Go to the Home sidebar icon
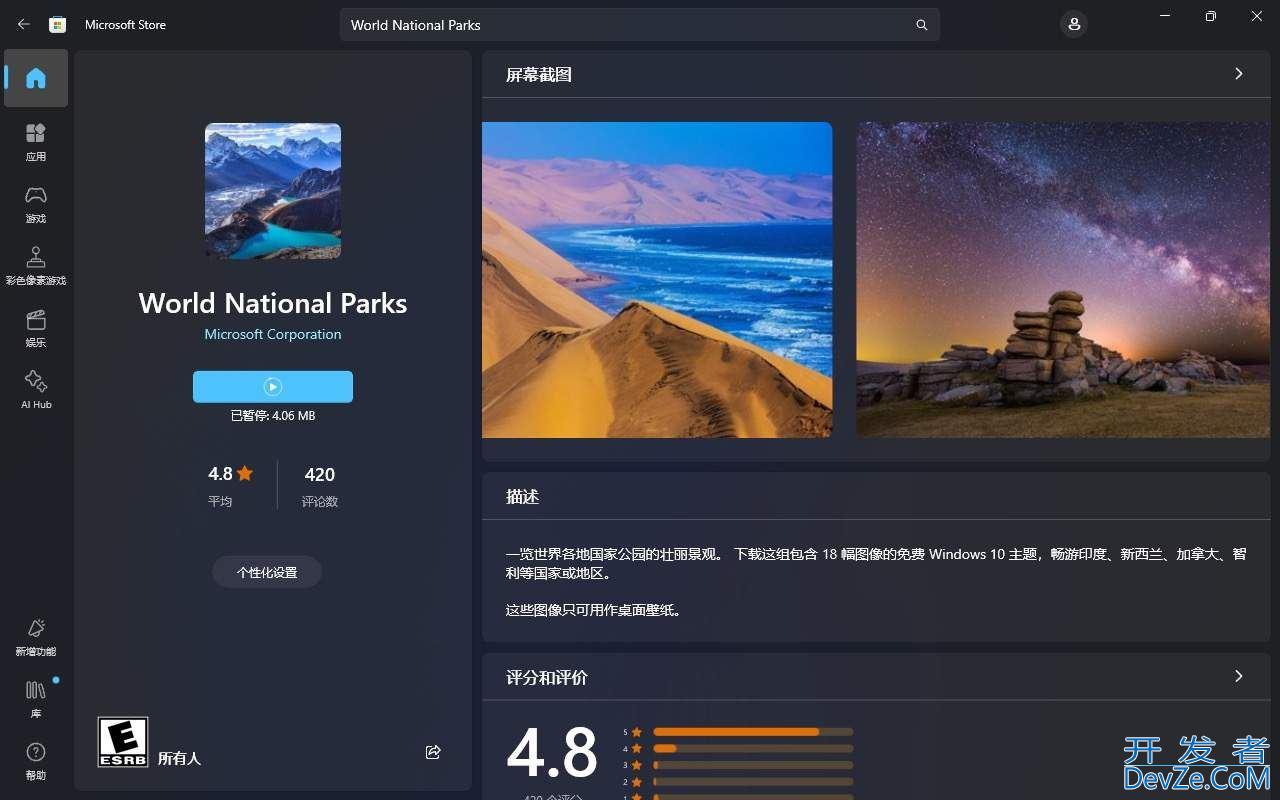This screenshot has height=800, width=1280. [x=36, y=78]
